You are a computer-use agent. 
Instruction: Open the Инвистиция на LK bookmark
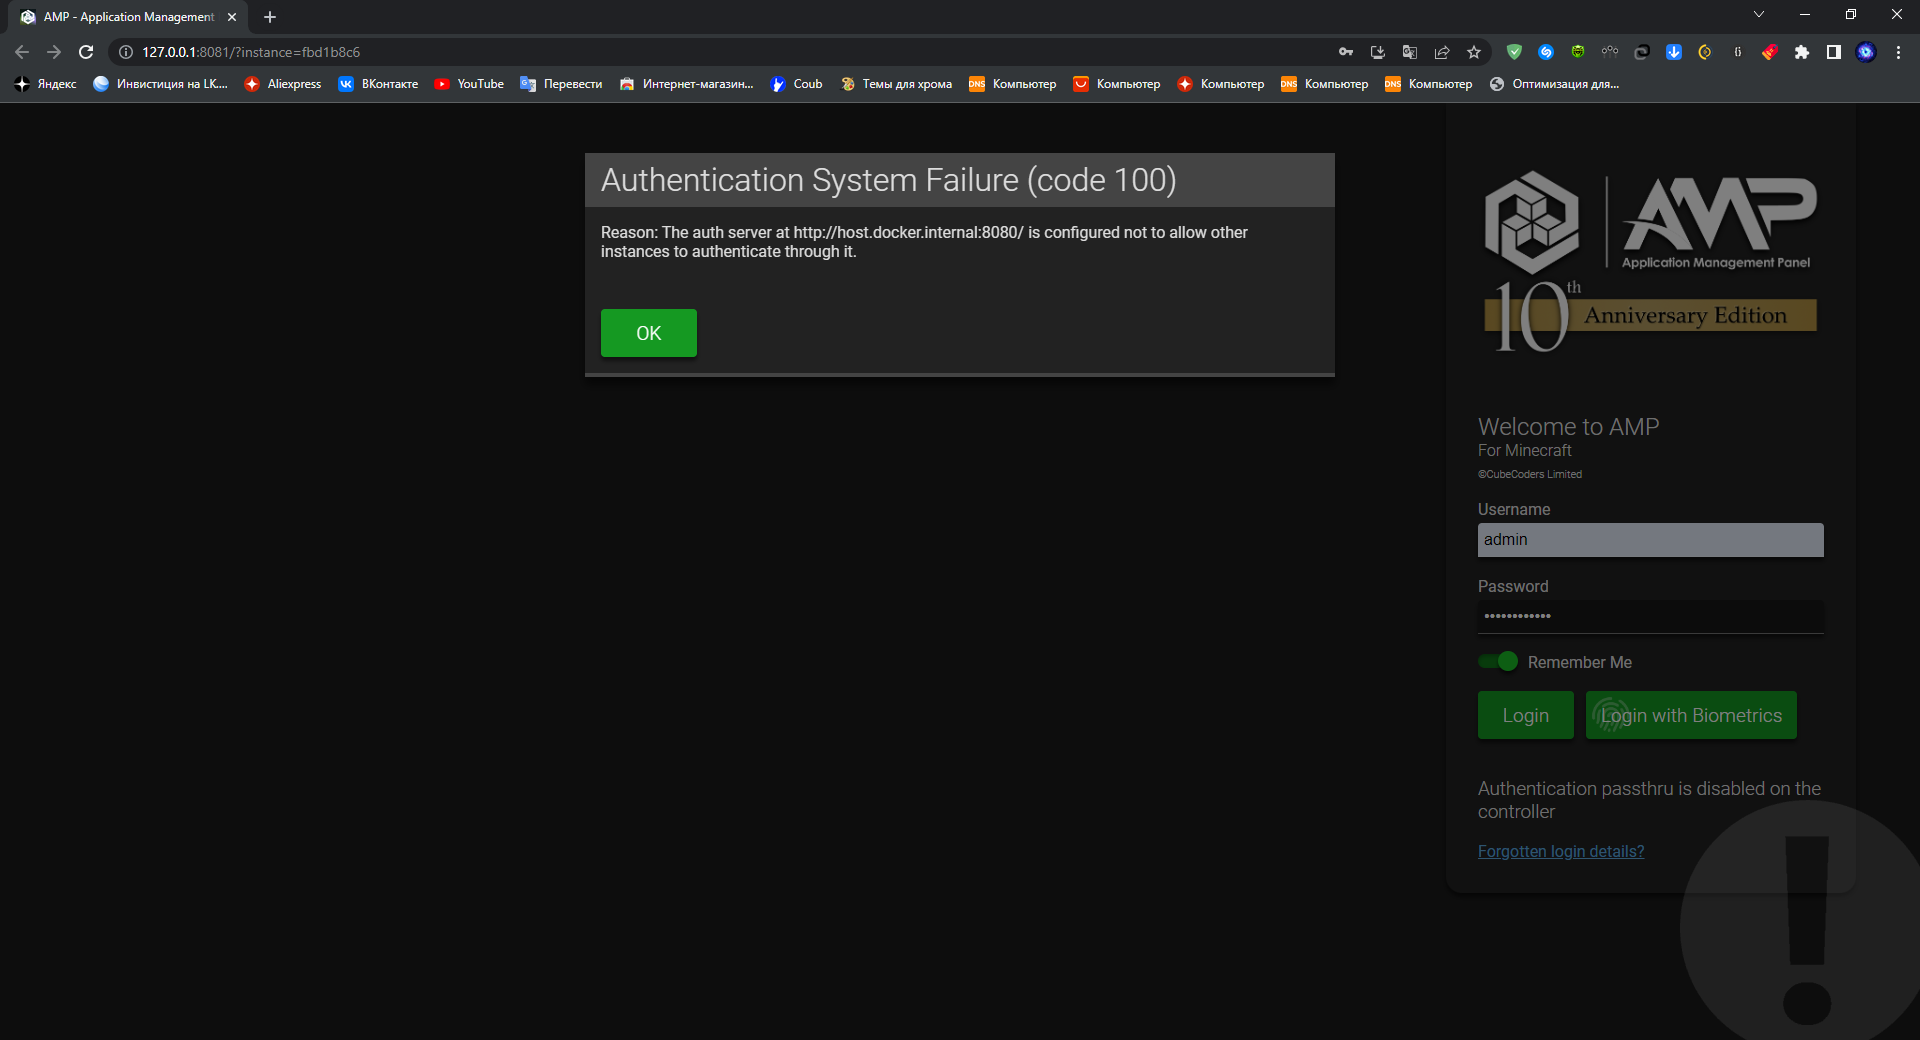(160, 84)
